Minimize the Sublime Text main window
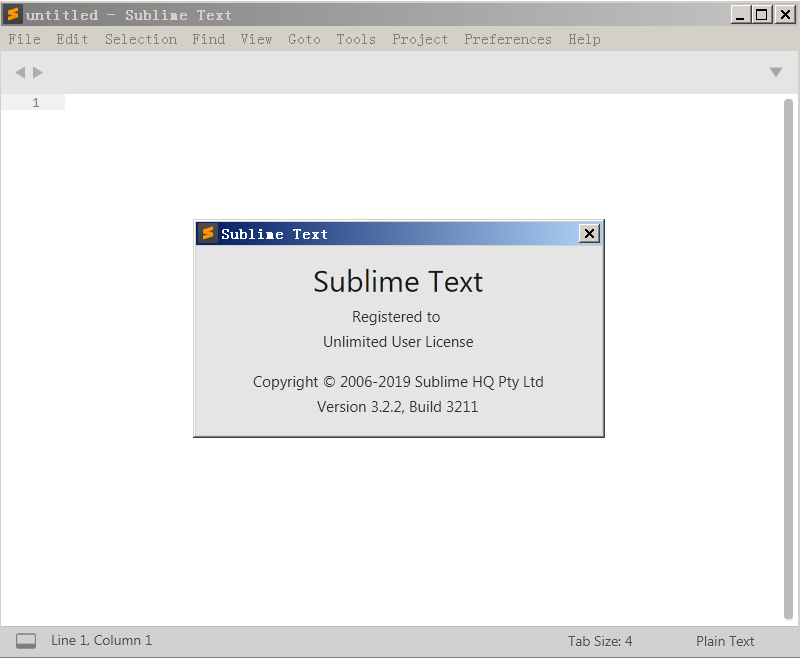Viewport: 800px width, 658px height. click(x=740, y=15)
